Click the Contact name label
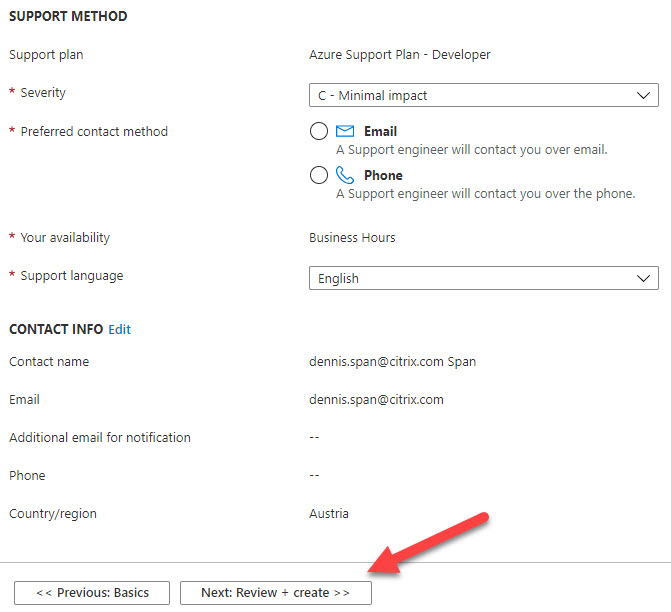The width and height of the screenshot is (671, 612). 49,362
